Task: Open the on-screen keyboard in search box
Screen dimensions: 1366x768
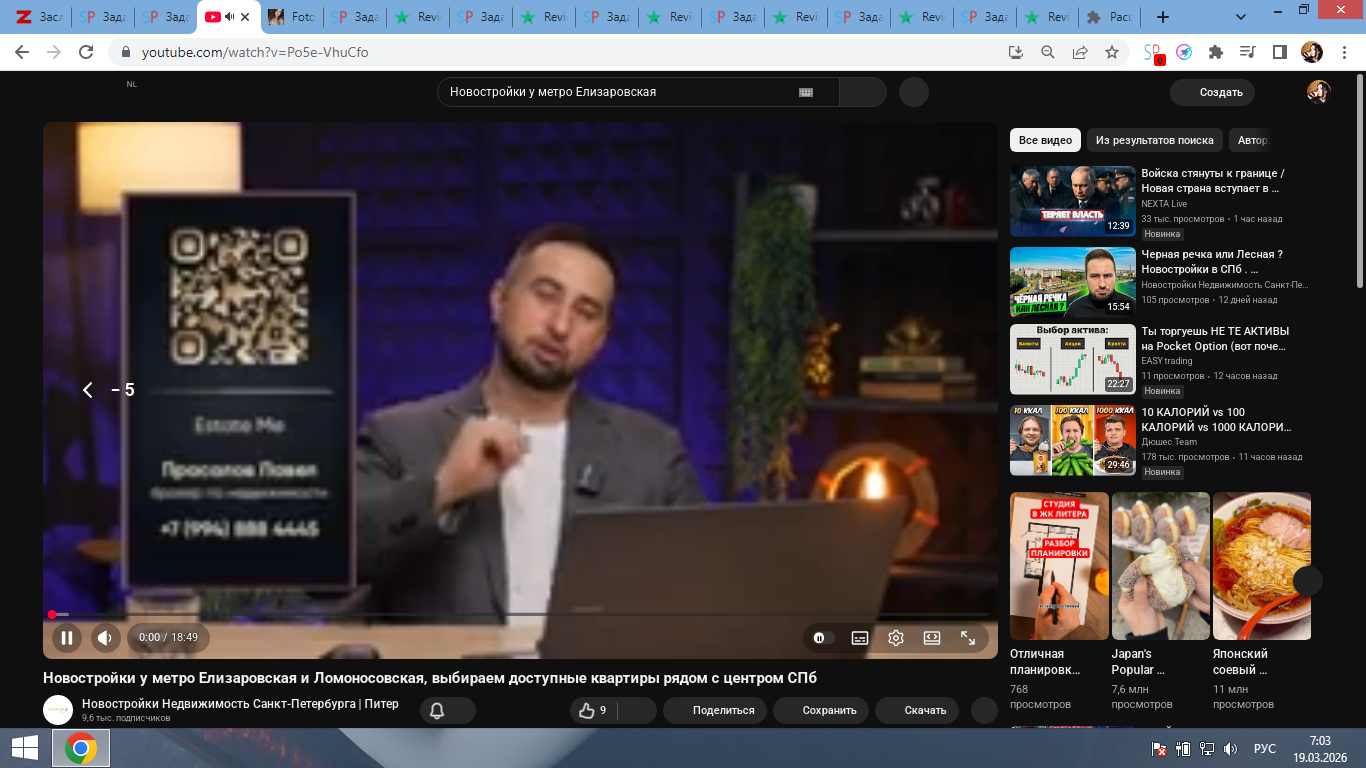Action: [x=806, y=92]
